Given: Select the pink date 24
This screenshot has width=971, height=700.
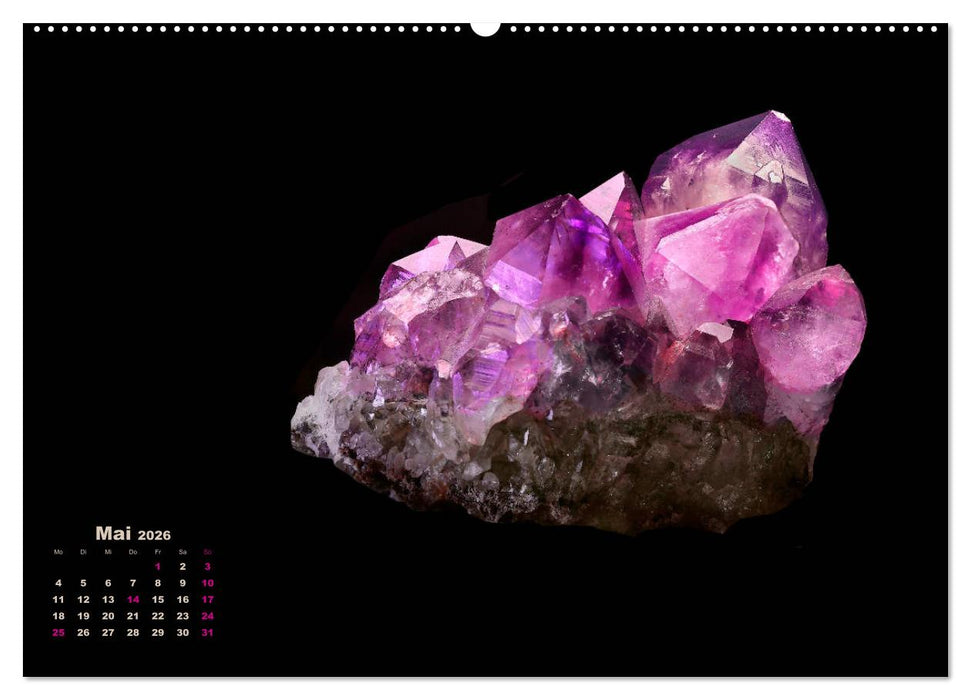Looking at the screenshot, I should 208,615.
